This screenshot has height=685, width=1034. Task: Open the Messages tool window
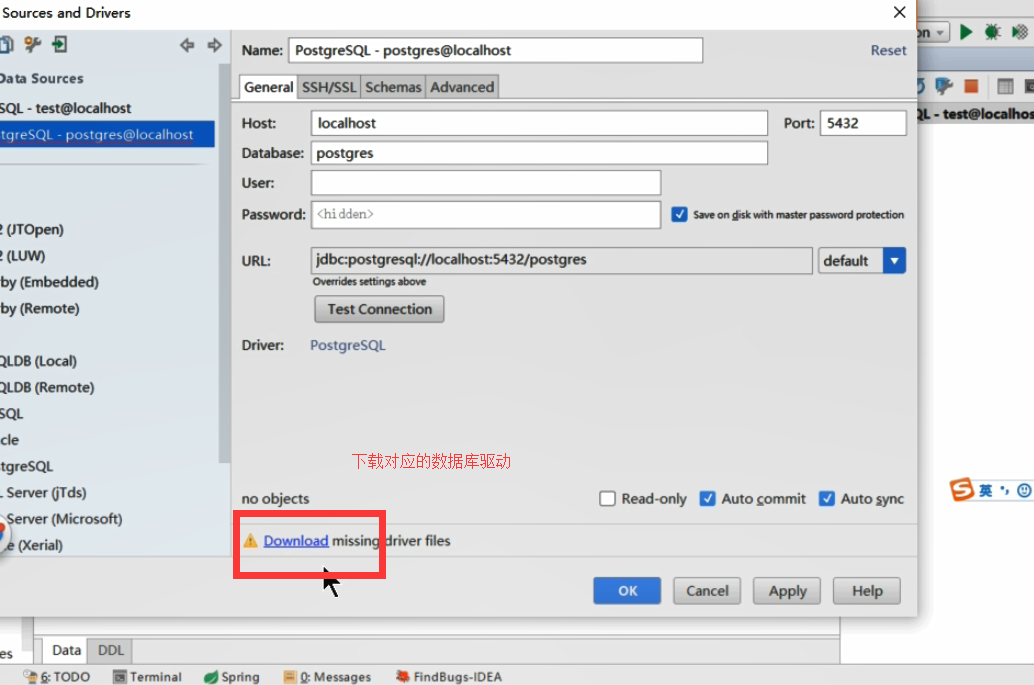[328, 676]
